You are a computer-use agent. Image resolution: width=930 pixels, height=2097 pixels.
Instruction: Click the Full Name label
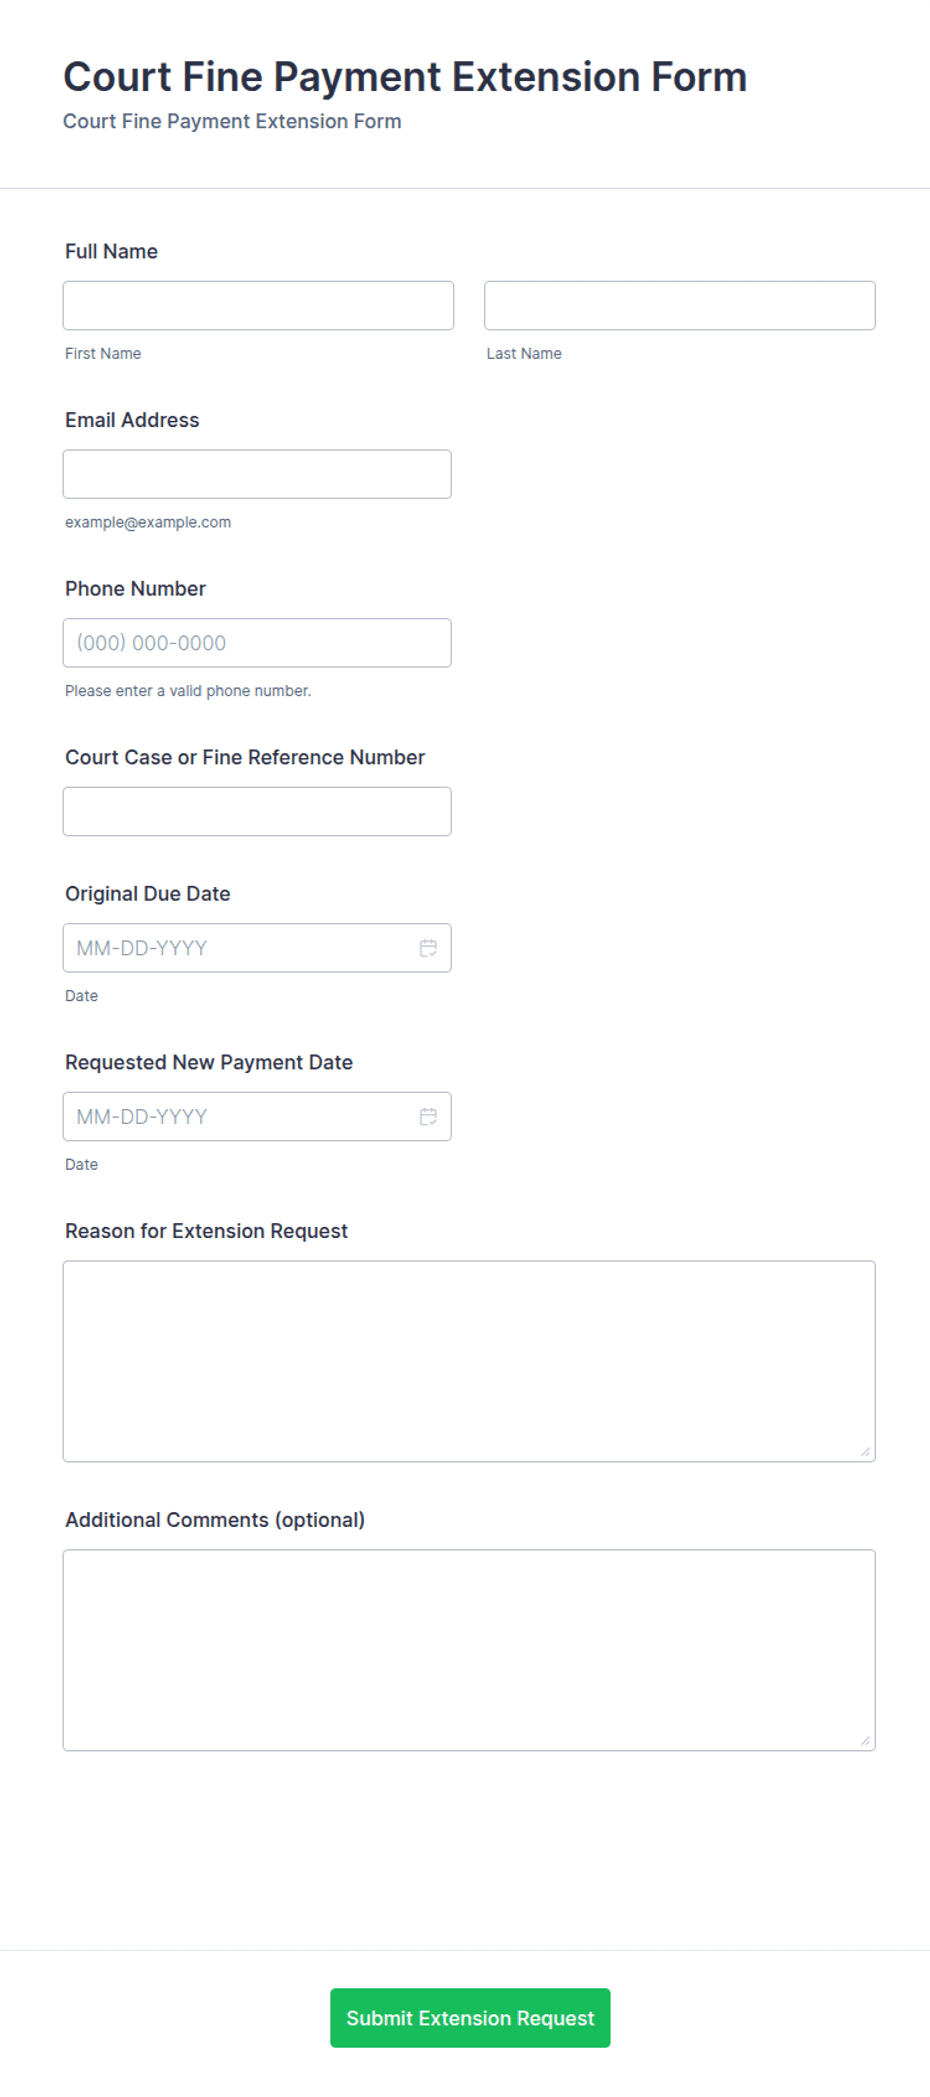(x=111, y=251)
